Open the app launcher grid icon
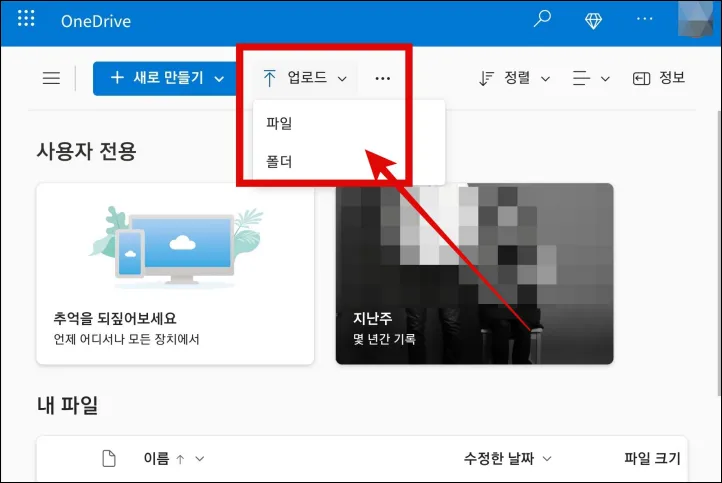Viewport: 722px width, 483px height. (x=26, y=18)
